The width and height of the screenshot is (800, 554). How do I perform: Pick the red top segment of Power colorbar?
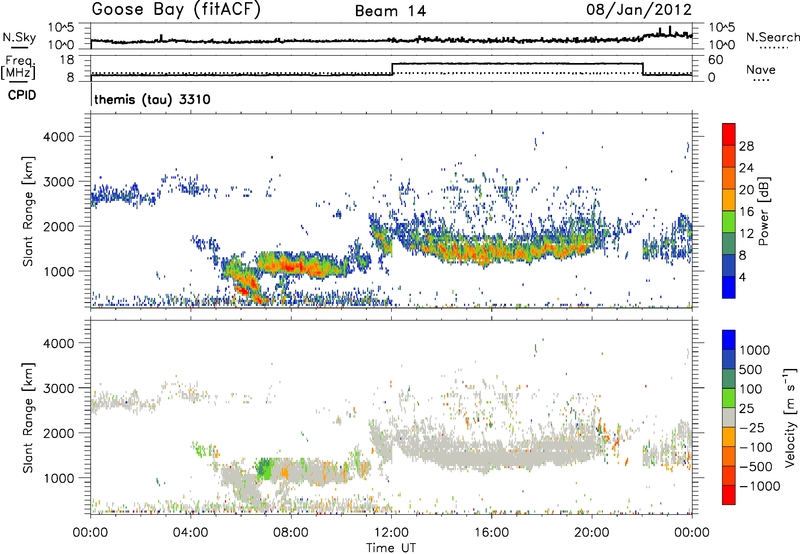(x=729, y=134)
